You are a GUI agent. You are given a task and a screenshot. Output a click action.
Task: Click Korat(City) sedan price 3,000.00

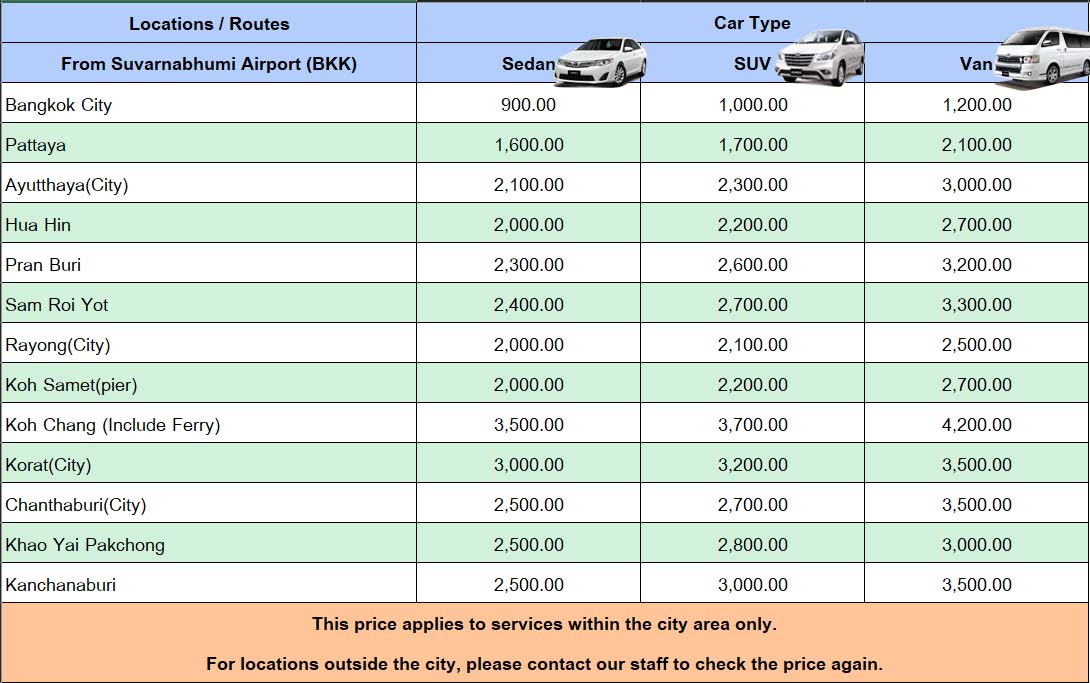[x=528, y=465]
